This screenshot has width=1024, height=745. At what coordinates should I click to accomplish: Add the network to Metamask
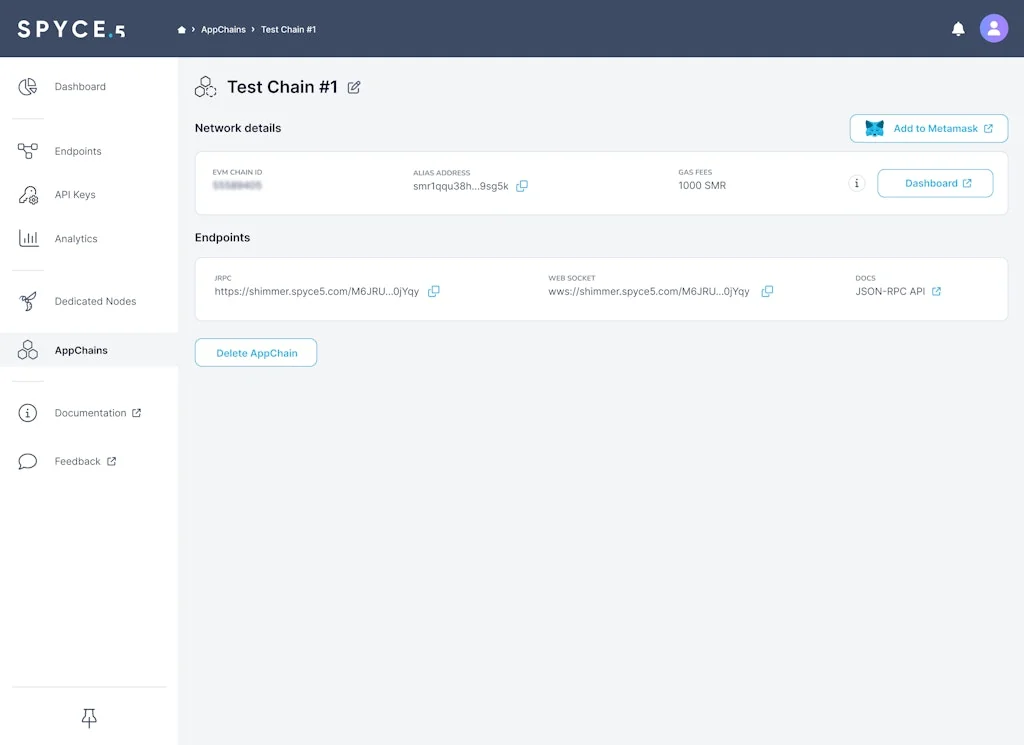(x=928, y=128)
